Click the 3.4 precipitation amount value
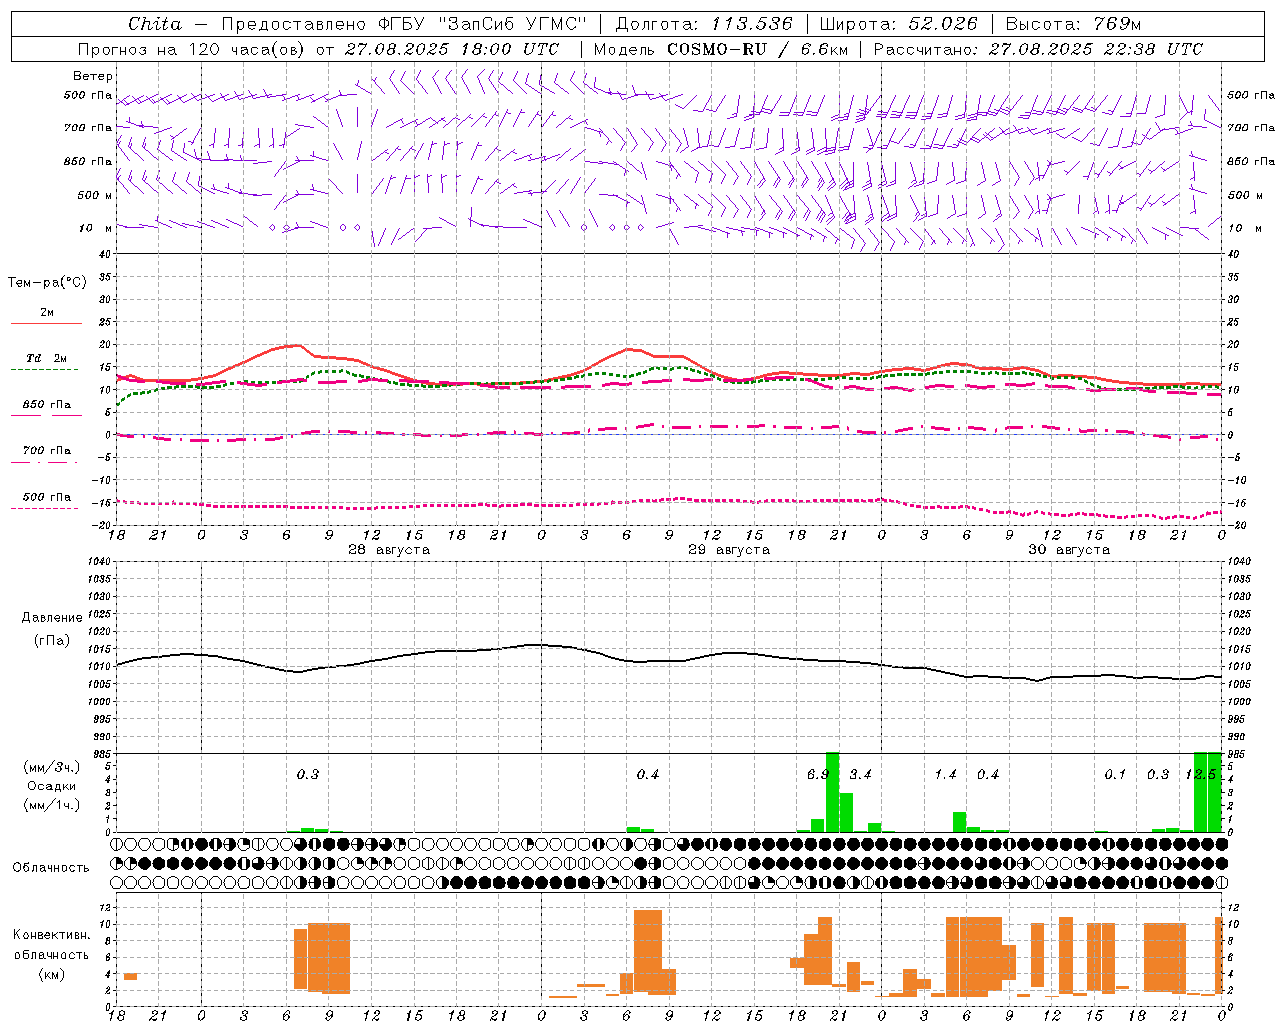1280x1024 pixels. tap(860, 775)
